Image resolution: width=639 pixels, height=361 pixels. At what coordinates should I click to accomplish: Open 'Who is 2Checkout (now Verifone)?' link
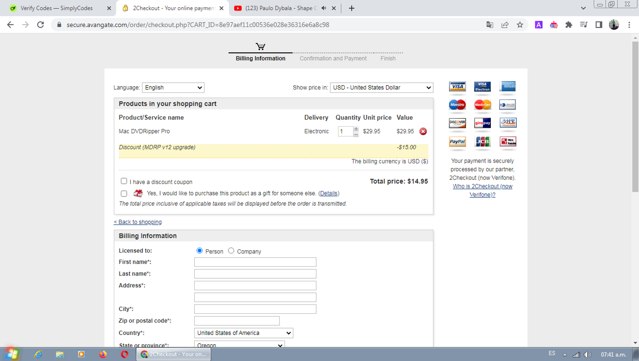[x=483, y=191]
